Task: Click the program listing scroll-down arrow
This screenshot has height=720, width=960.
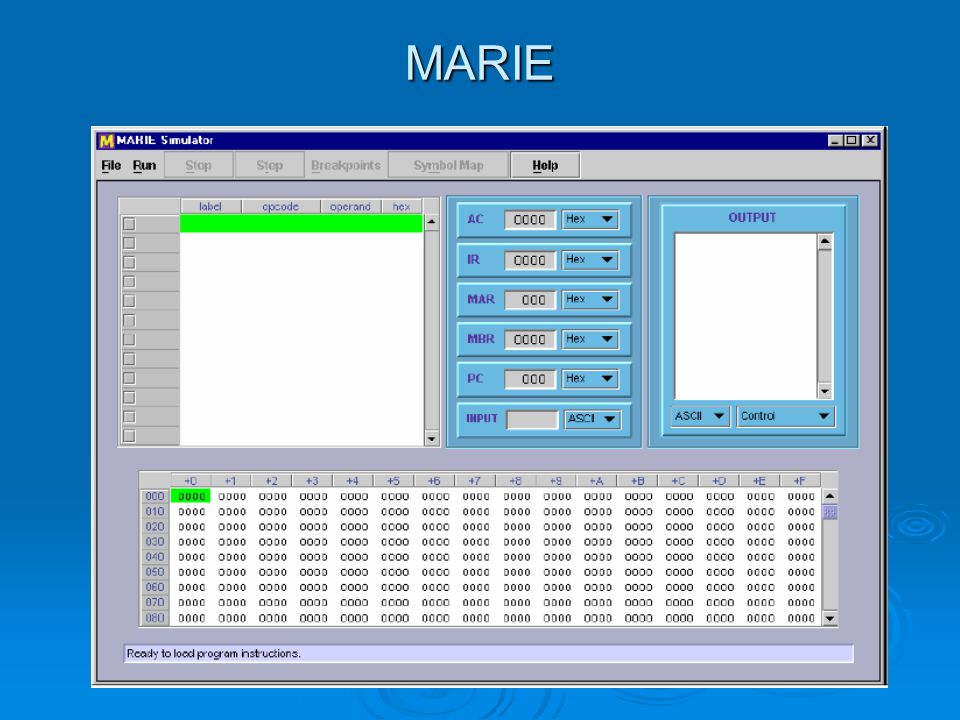Action: coord(432,438)
